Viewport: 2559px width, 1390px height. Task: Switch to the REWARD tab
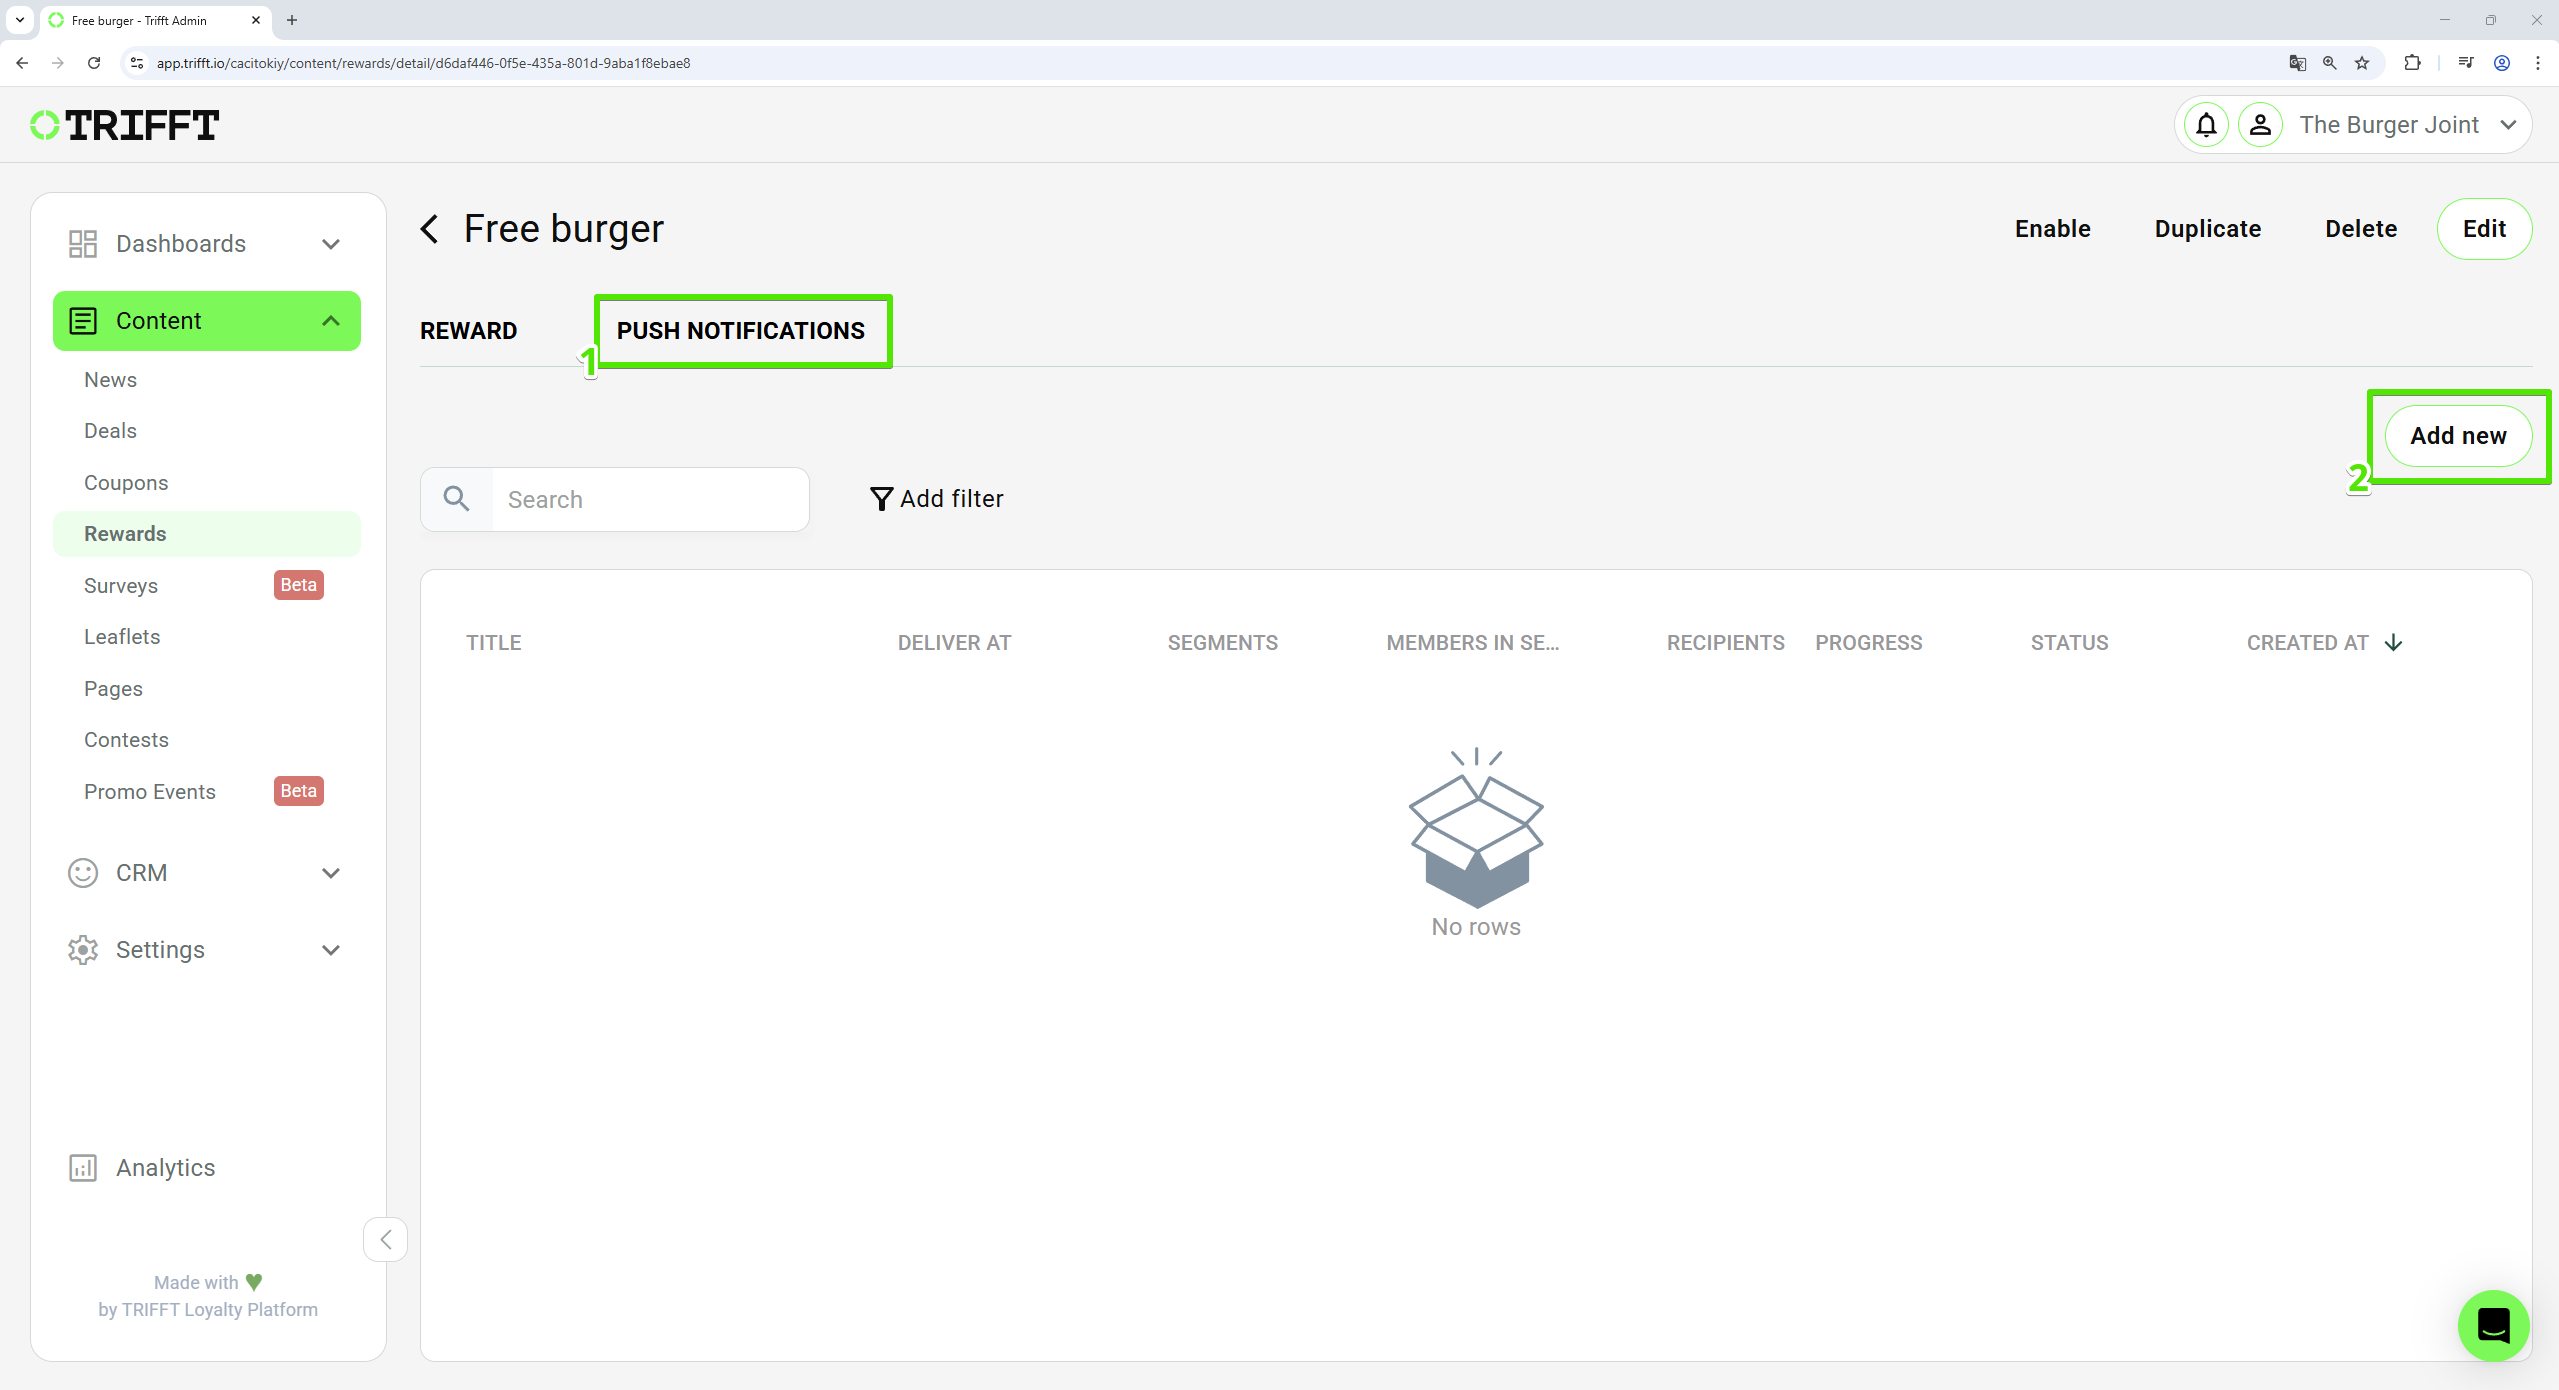[468, 331]
